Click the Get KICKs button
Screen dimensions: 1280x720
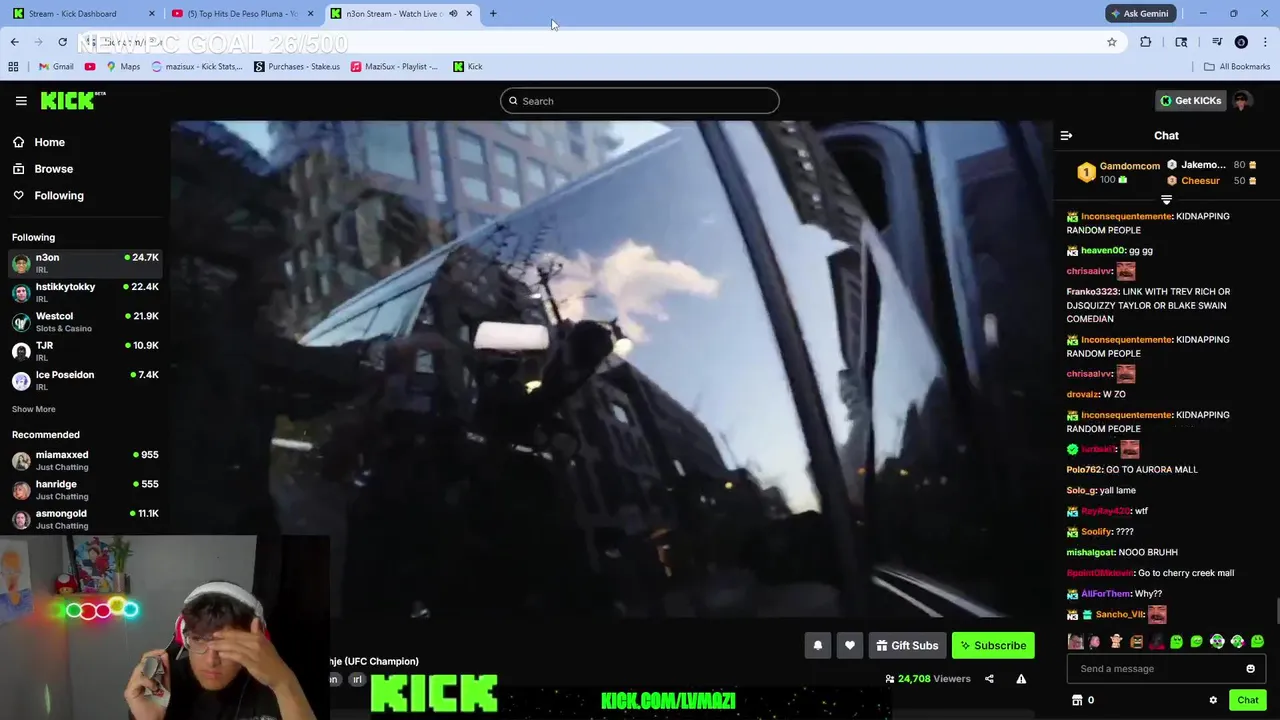pyautogui.click(x=1190, y=101)
